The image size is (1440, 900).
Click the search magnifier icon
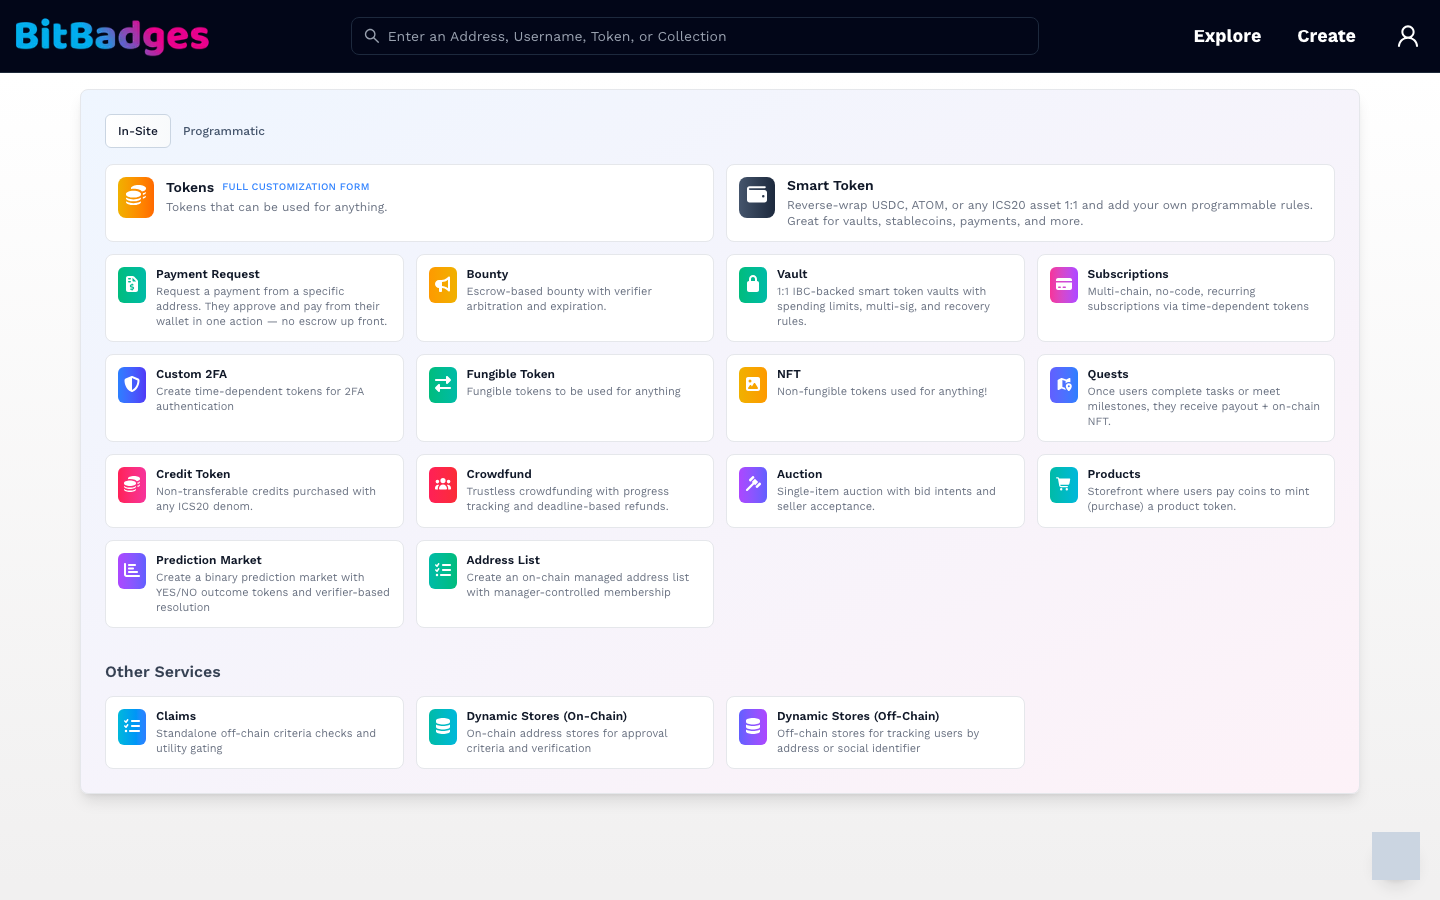point(371,36)
